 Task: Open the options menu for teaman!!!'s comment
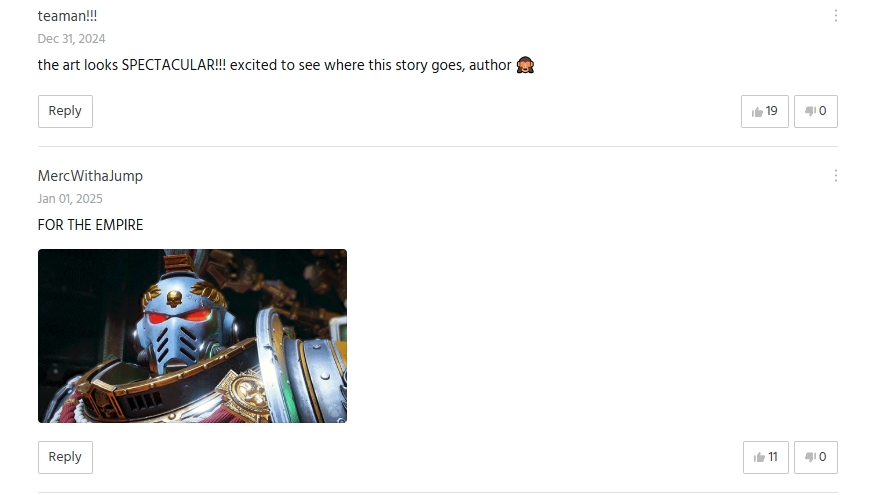[x=836, y=16]
